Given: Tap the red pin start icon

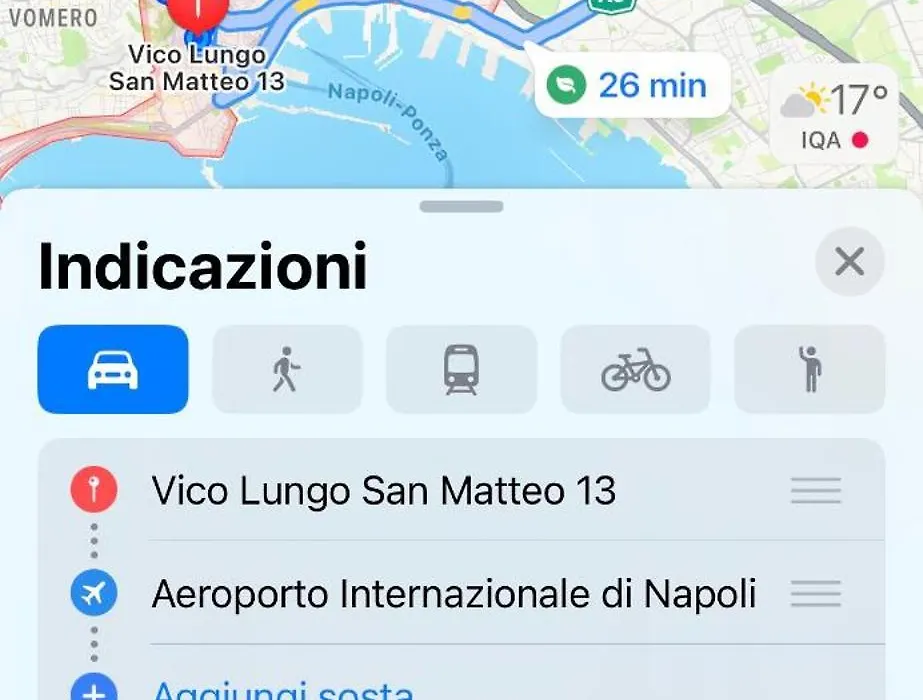Looking at the screenshot, I should coord(94,489).
